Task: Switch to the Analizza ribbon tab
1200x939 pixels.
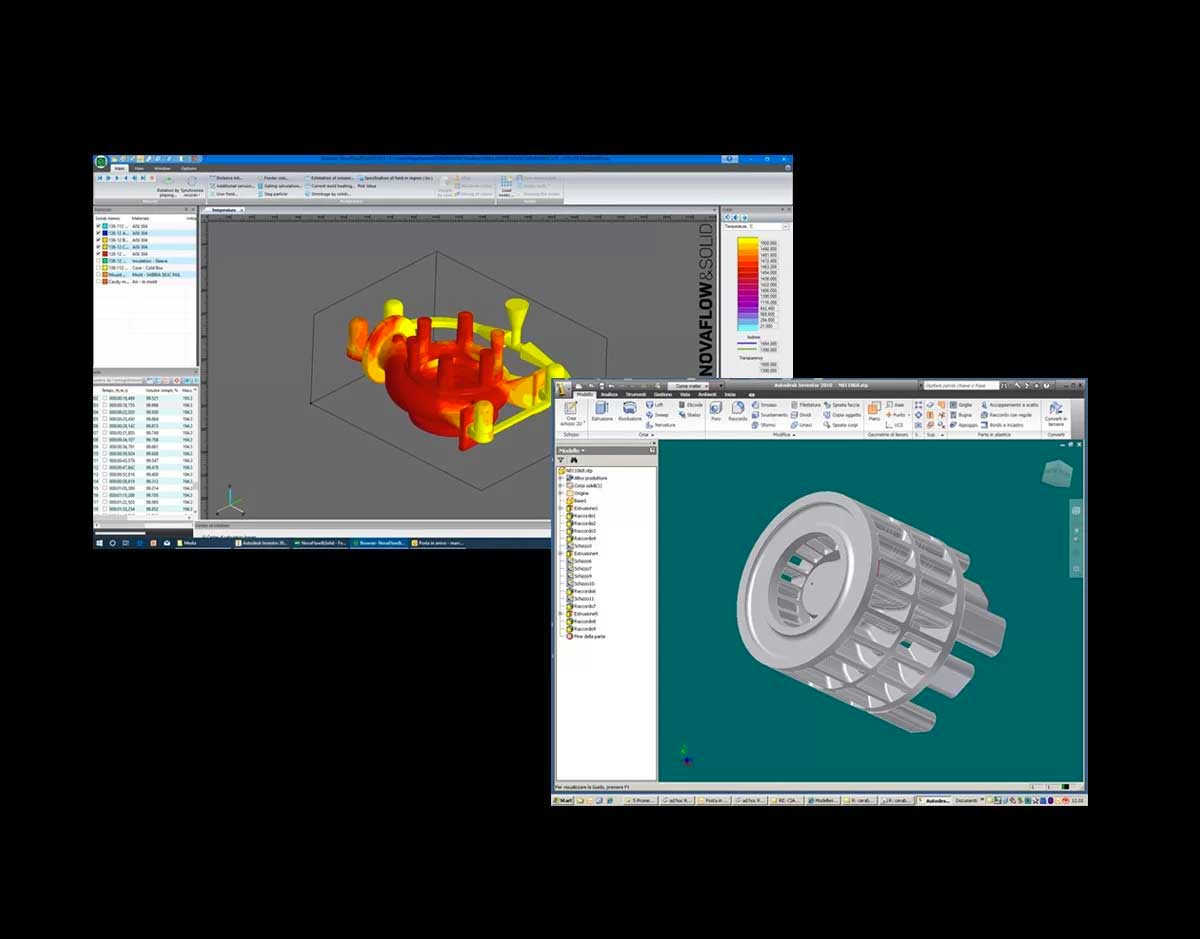Action: pos(611,393)
